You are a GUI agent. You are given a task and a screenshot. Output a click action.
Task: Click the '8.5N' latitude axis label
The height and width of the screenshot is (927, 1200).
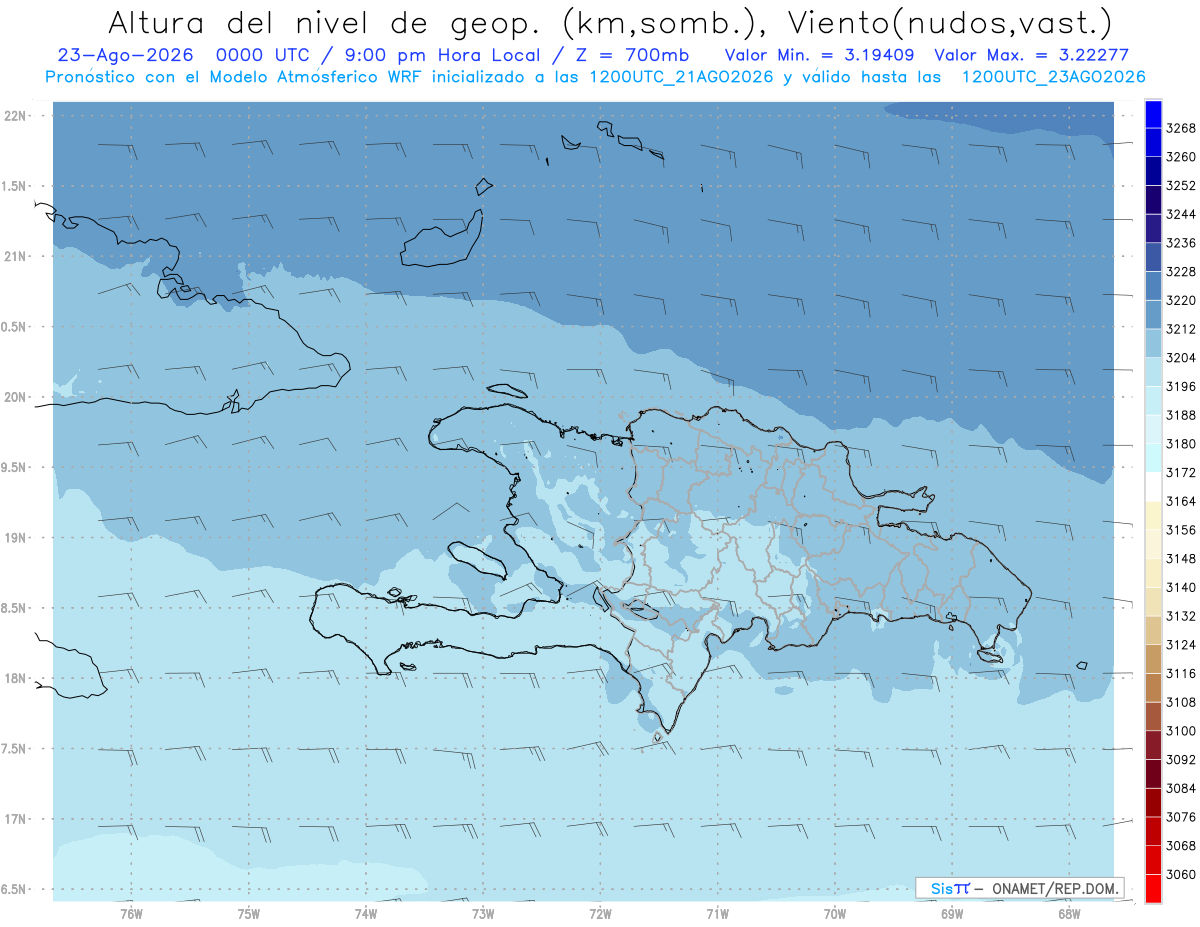click(x=14, y=608)
